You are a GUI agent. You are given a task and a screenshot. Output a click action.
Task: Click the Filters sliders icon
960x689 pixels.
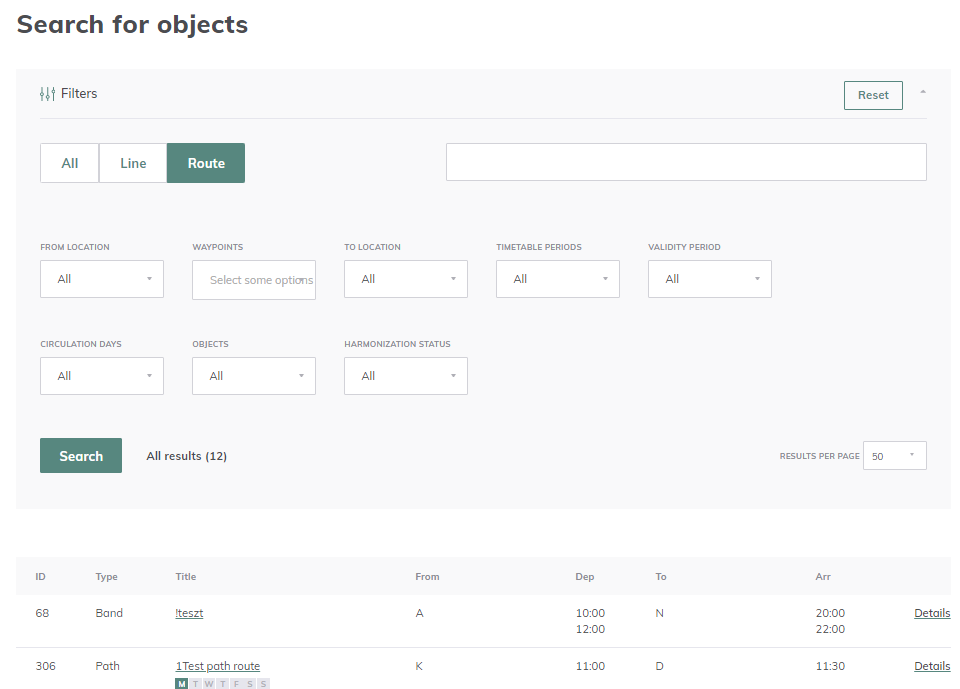pos(47,94)
